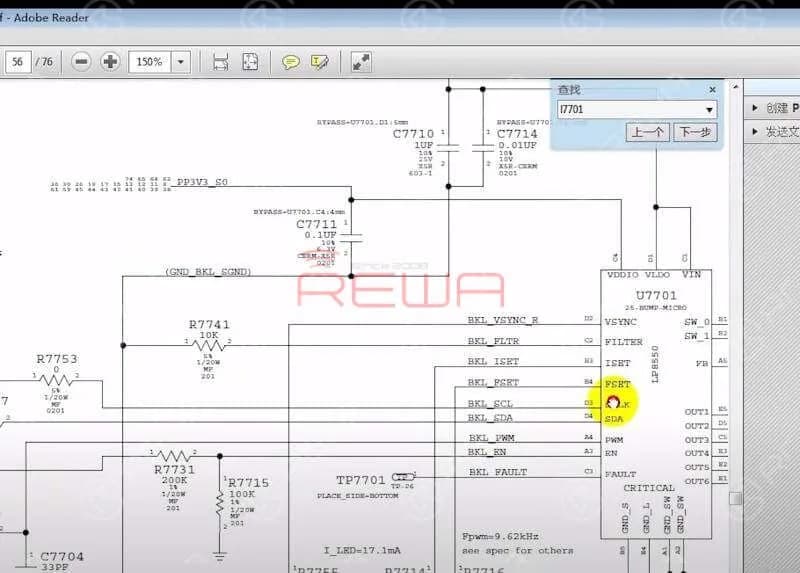
Task: Click the U7701 chip label
Action: pos(656,295)
